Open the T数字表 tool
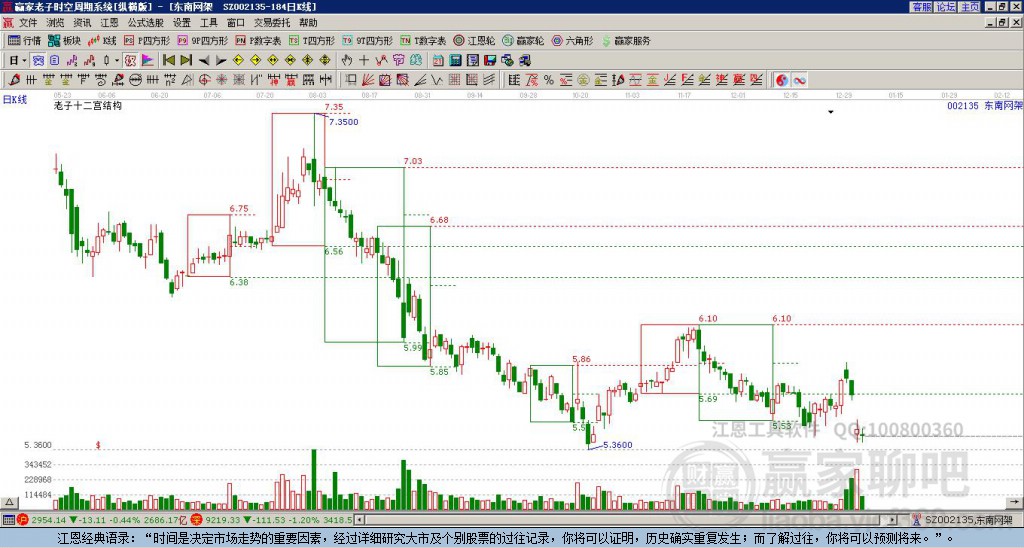This screenshot has height=548, width=1024. (423, 40)
